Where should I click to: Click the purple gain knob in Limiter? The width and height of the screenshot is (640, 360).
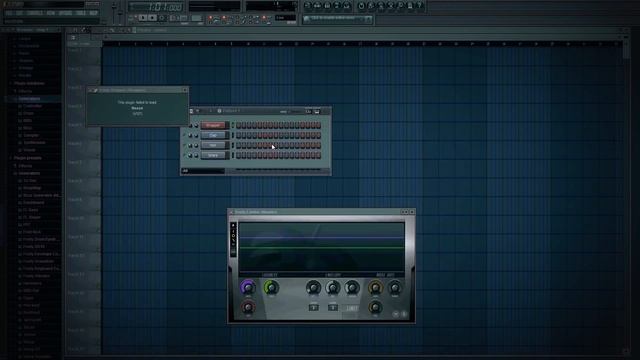[247, 287]
